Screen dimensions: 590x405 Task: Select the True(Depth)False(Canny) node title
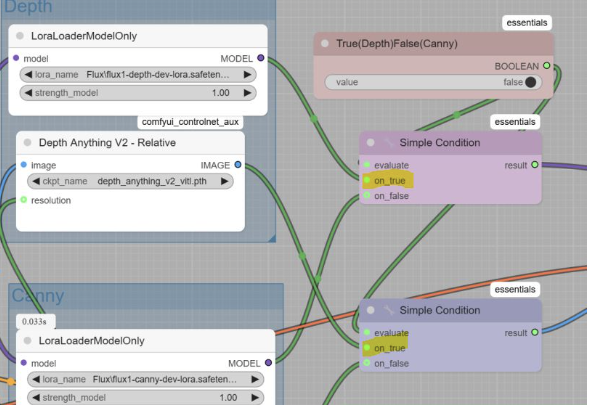point(397,43)
